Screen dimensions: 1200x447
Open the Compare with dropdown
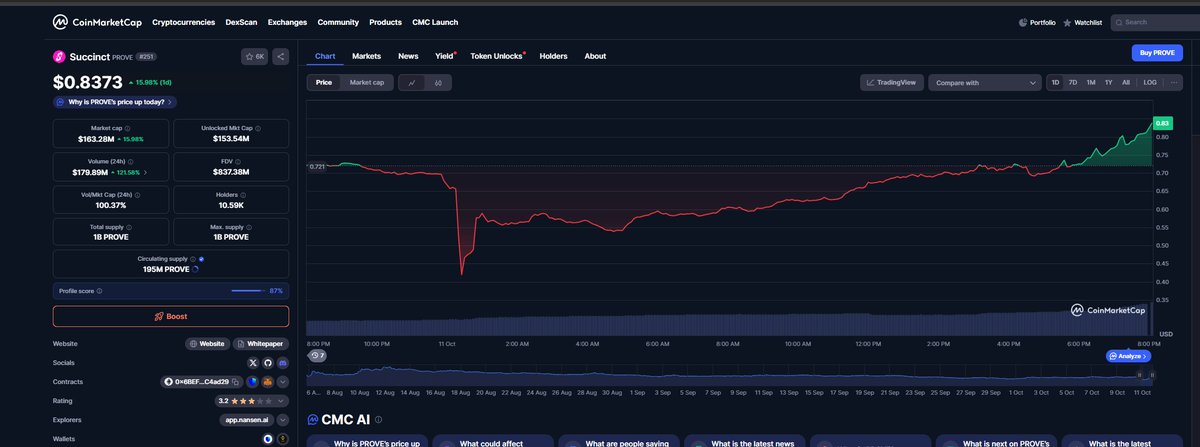click(985, 83)
